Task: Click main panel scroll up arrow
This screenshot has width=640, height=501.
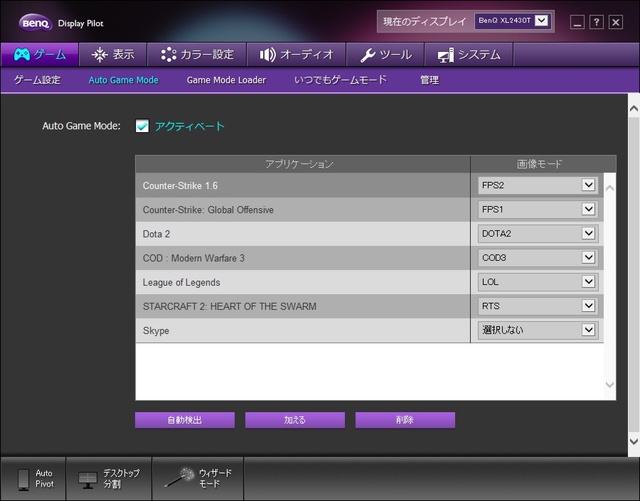Action: tap(634, 109)
